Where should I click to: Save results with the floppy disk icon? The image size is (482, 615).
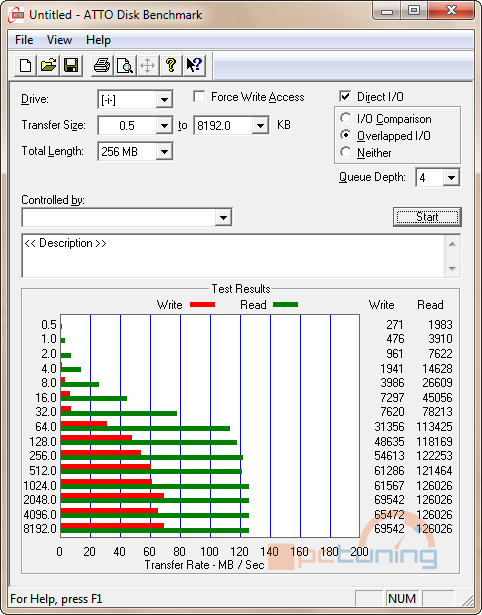pyautogui.click(x=71, y=65)
